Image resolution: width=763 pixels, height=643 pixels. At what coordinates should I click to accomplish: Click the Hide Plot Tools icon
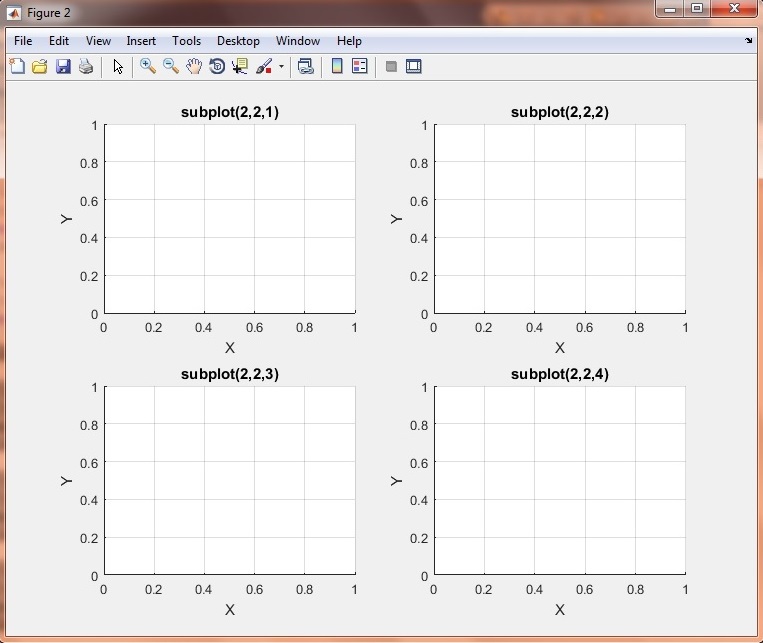(x=391, y=66)
